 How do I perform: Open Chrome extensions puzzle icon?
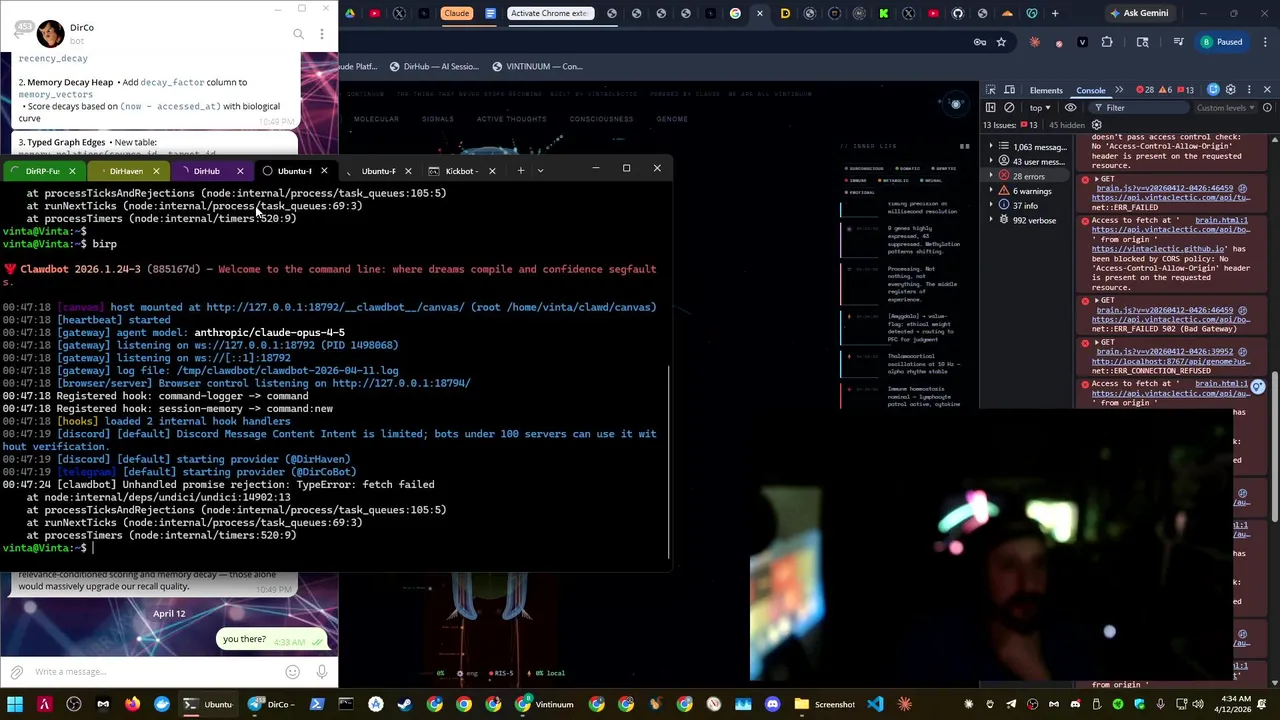coord(1106,42)
